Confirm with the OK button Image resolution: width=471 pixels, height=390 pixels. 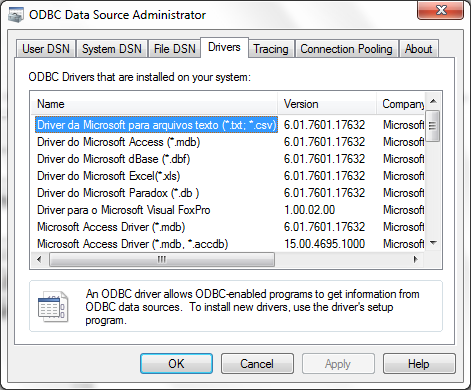click(176, 364)
